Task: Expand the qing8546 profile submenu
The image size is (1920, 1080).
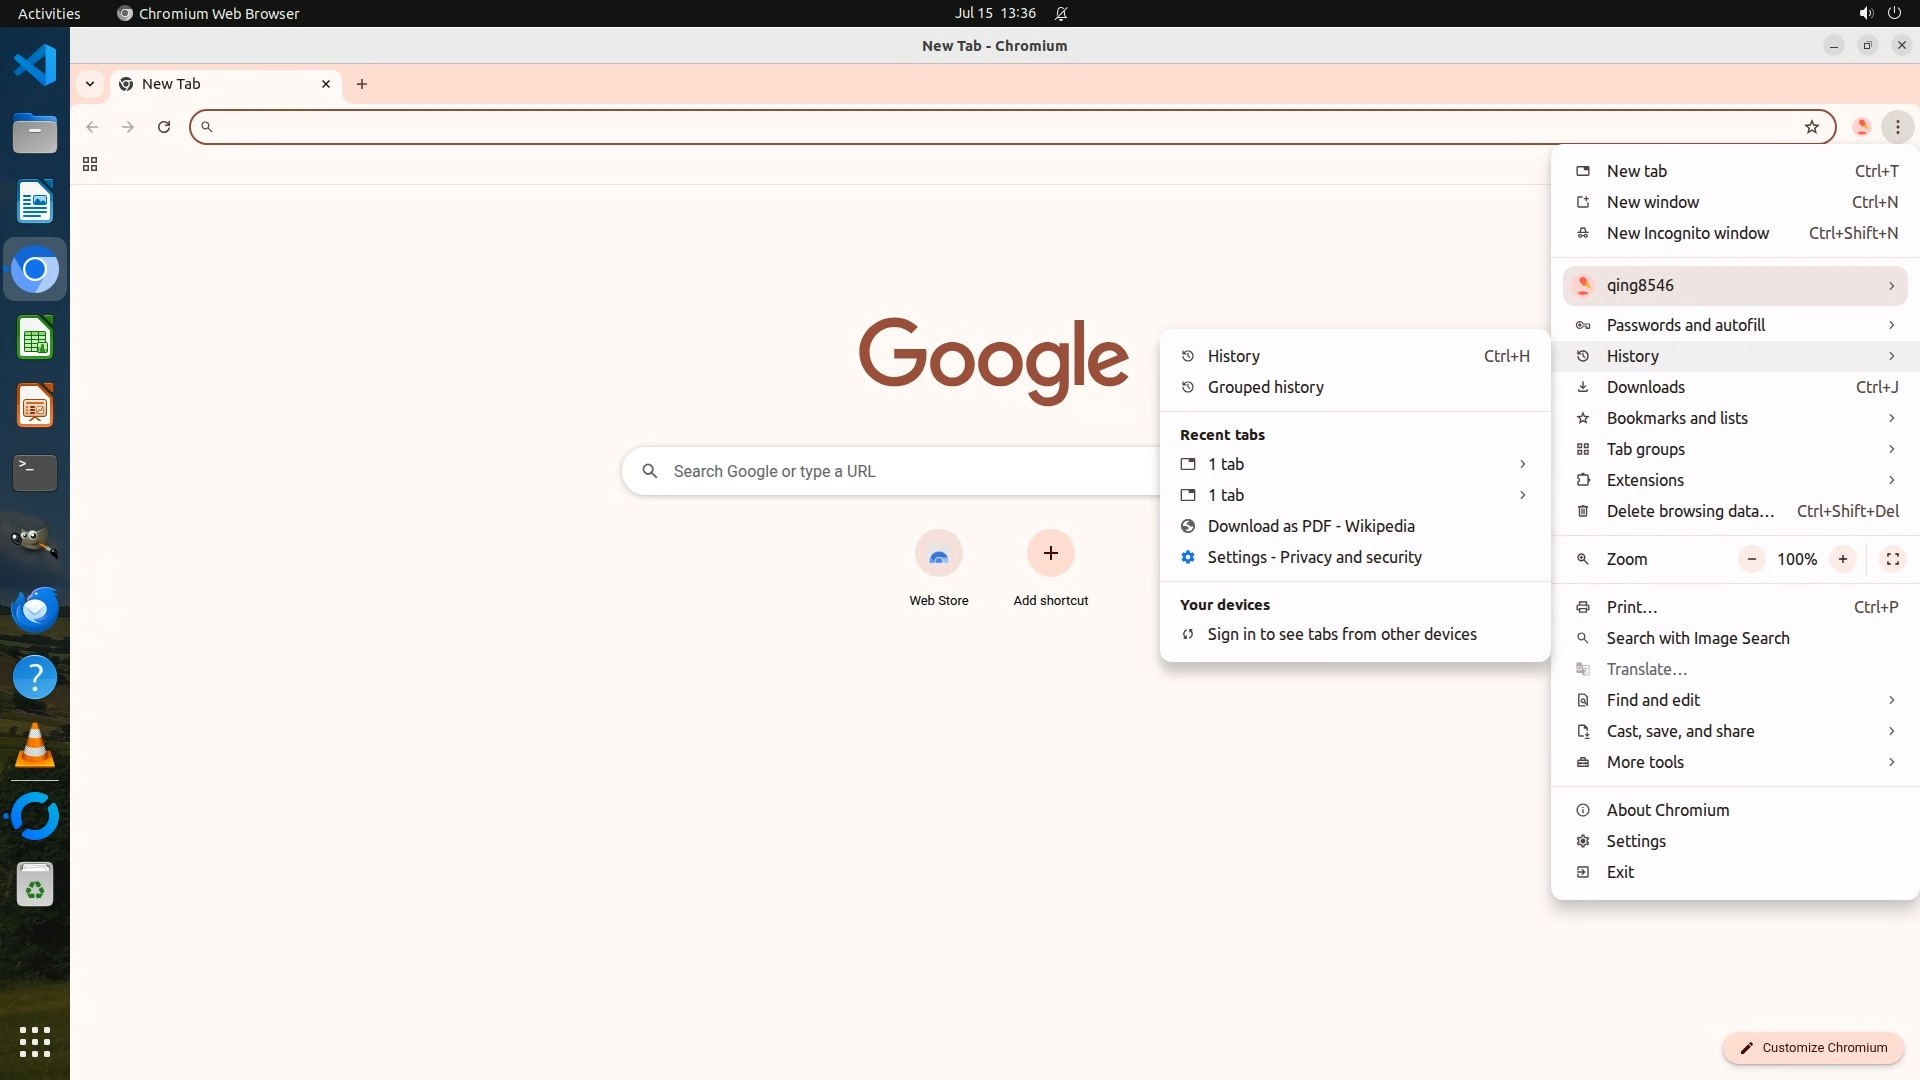Action: (1734, 286)
